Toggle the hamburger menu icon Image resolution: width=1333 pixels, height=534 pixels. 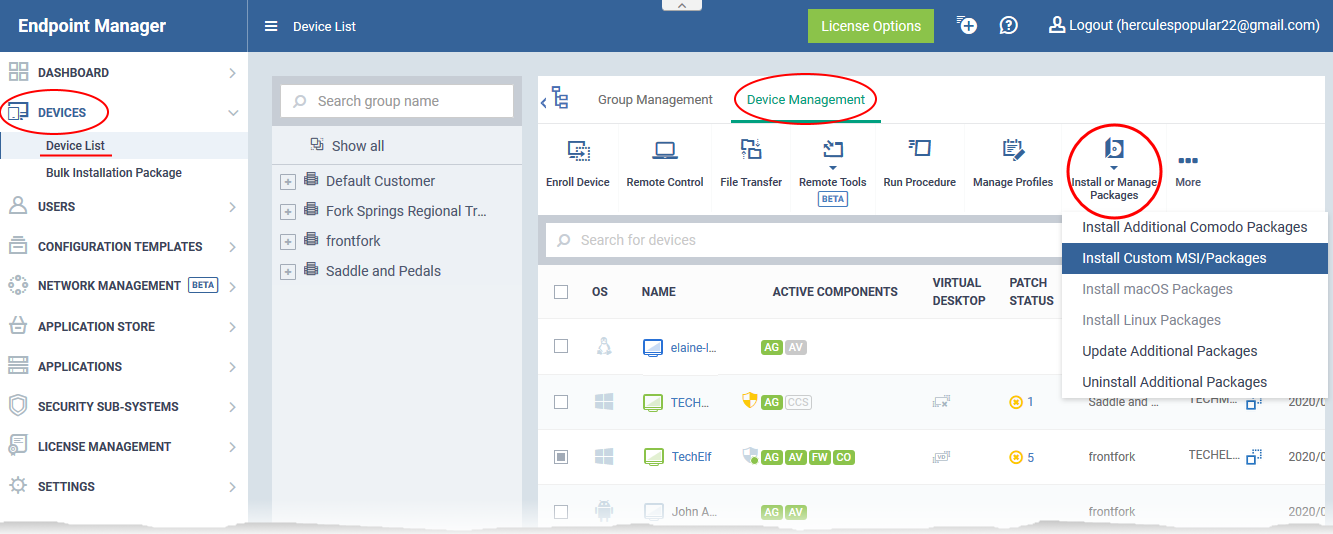271,26
